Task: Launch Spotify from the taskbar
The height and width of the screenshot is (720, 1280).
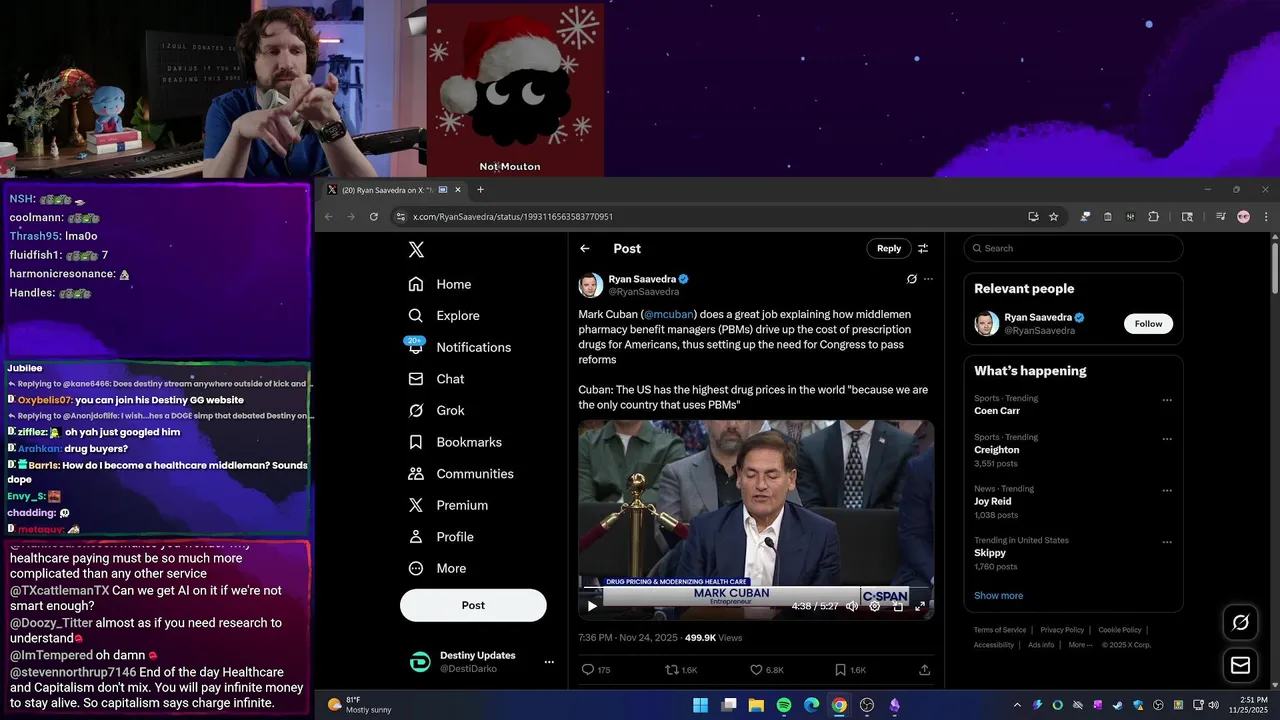Action: pos(784,705)
